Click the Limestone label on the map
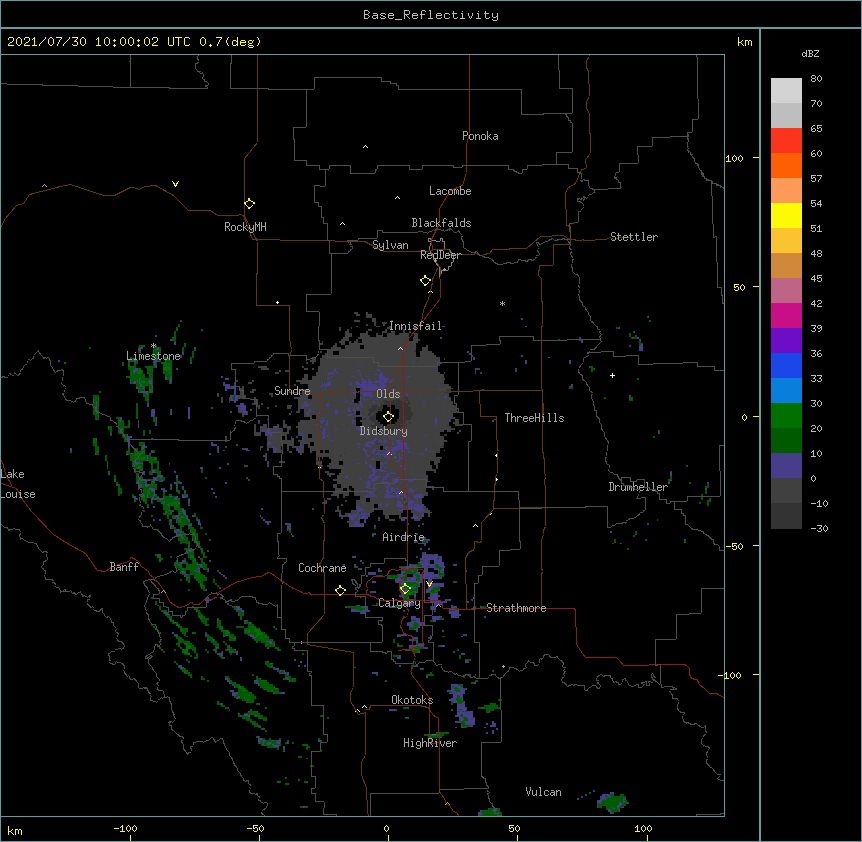This screenshot has width=862, height=842. click(153, 356)
